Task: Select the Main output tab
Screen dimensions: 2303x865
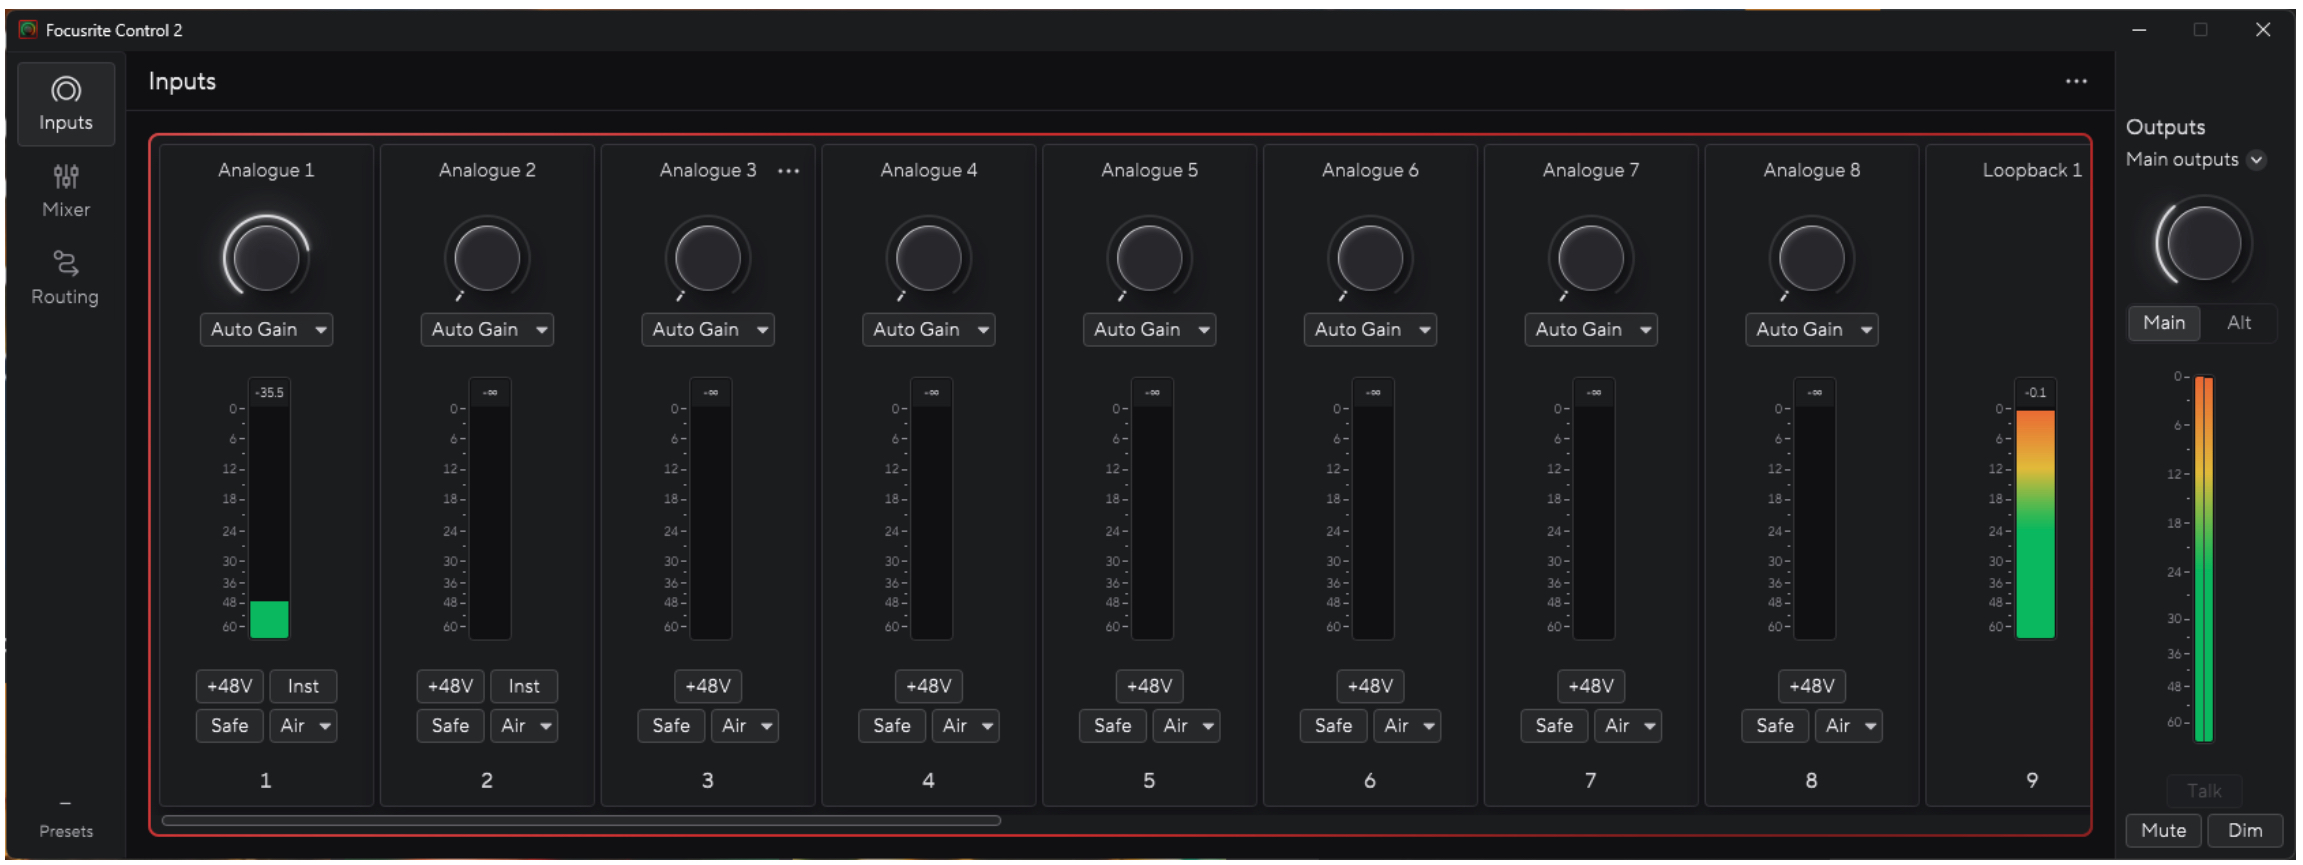Action: pyautogui.click(x=2163, y=323)
